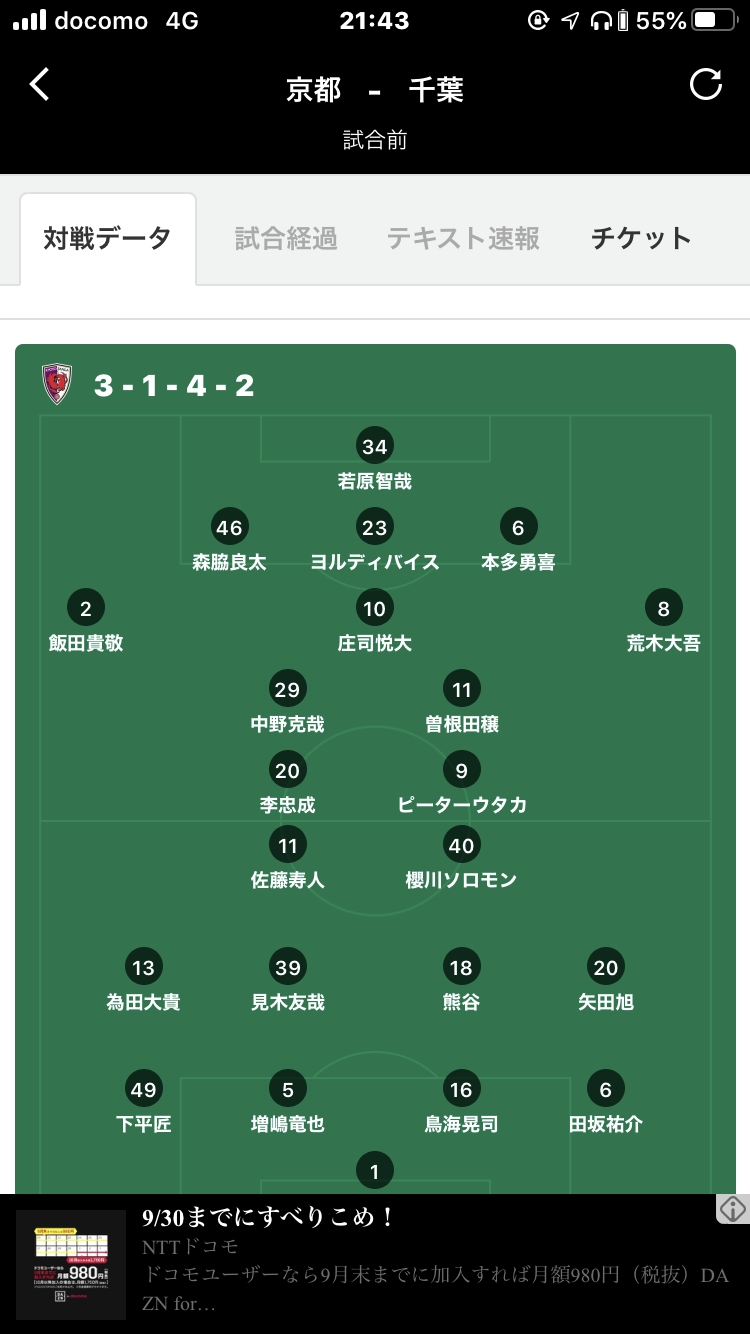The width and height of the screenshot is (750, 1334).
Task: Tap the Kyoto Sanga club crest
Action: pos(57,384)
